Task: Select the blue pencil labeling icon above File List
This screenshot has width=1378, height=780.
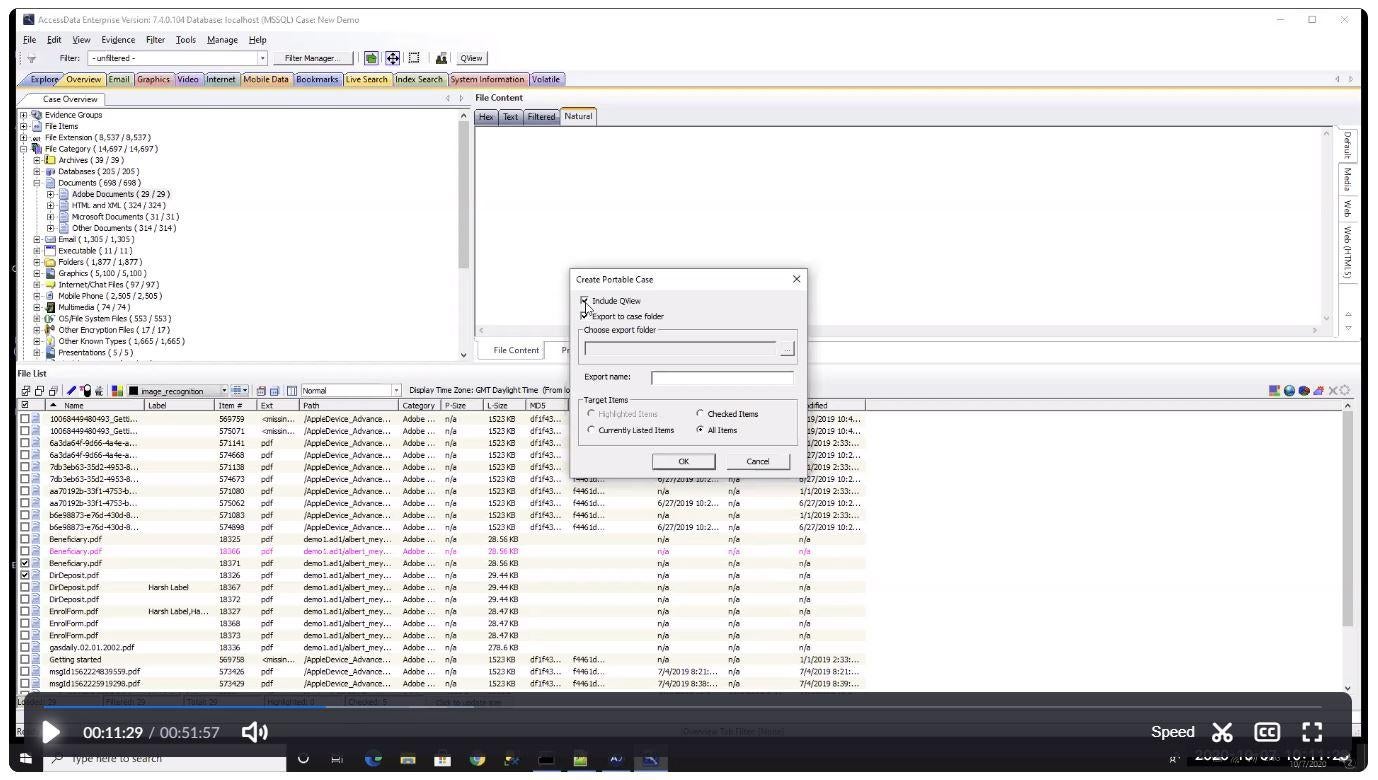Action: 71,390
